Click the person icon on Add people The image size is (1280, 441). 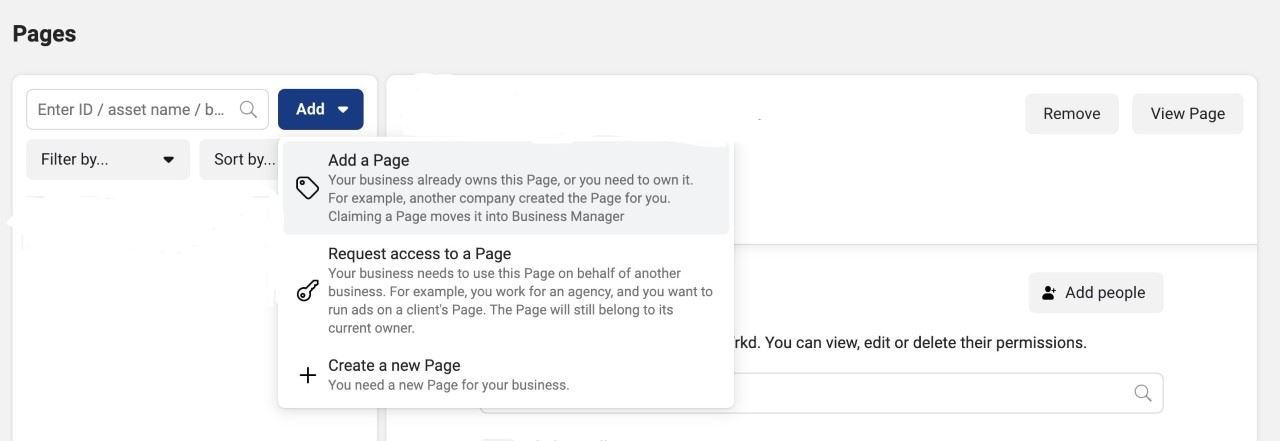(x=1049, y=293)
